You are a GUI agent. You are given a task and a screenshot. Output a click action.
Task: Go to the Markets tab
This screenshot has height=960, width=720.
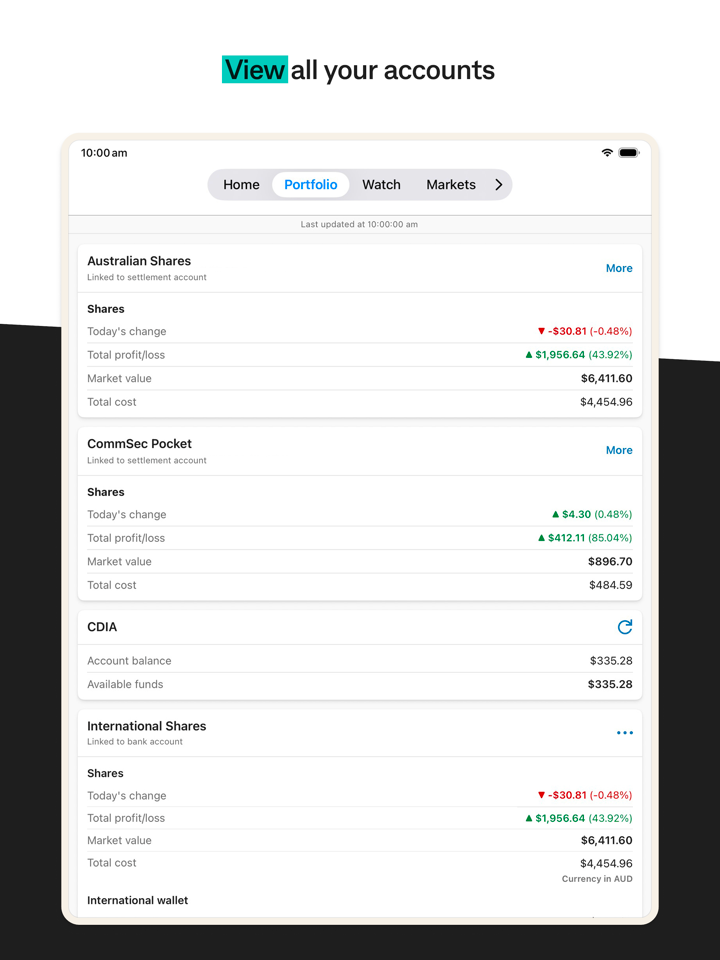tap(451, 185)
